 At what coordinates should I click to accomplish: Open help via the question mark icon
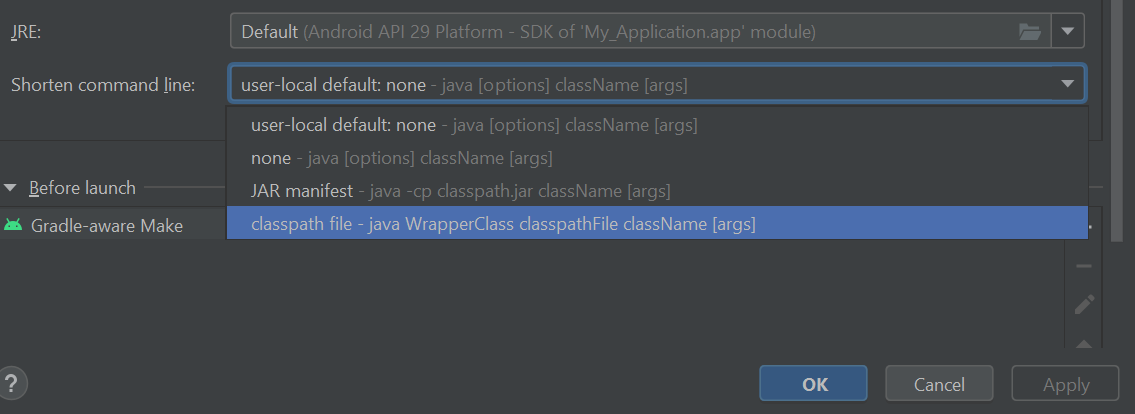coord(13,382)
